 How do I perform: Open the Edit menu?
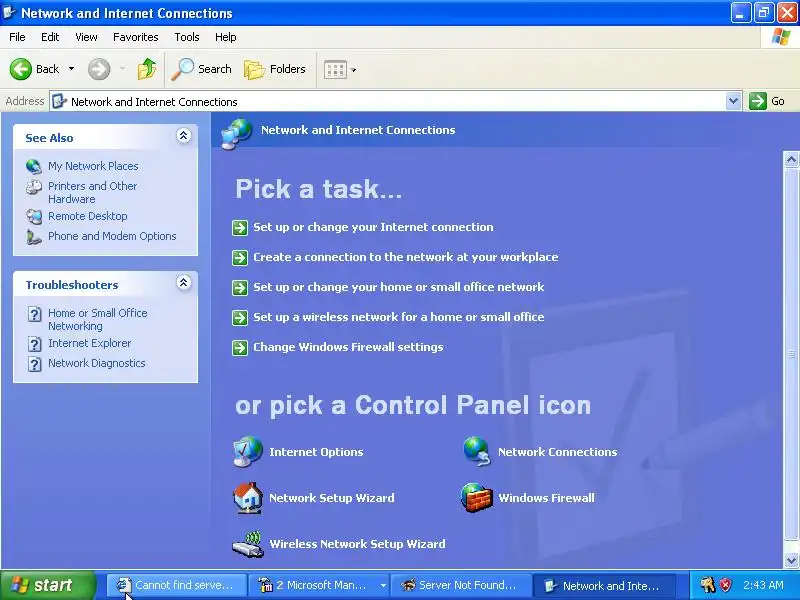50,37
